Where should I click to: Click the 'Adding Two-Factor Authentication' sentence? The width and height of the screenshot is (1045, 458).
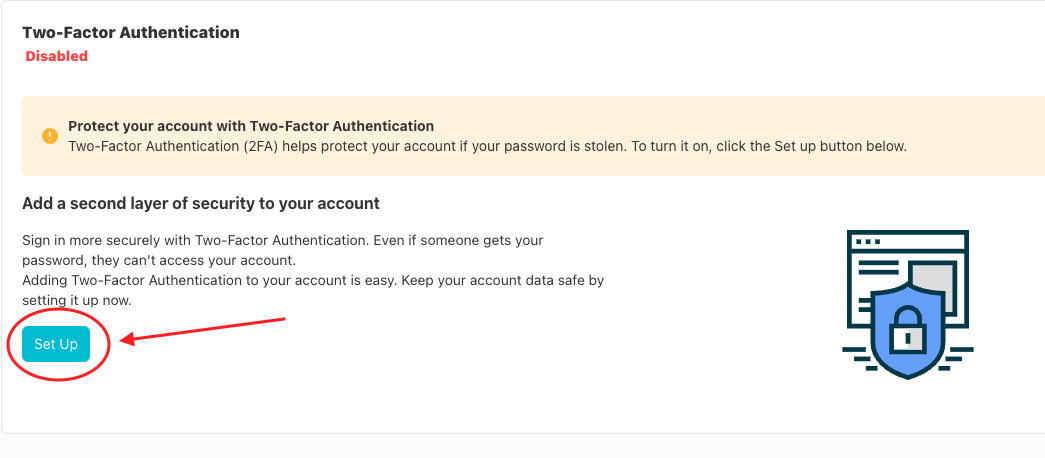click(313, 280)
